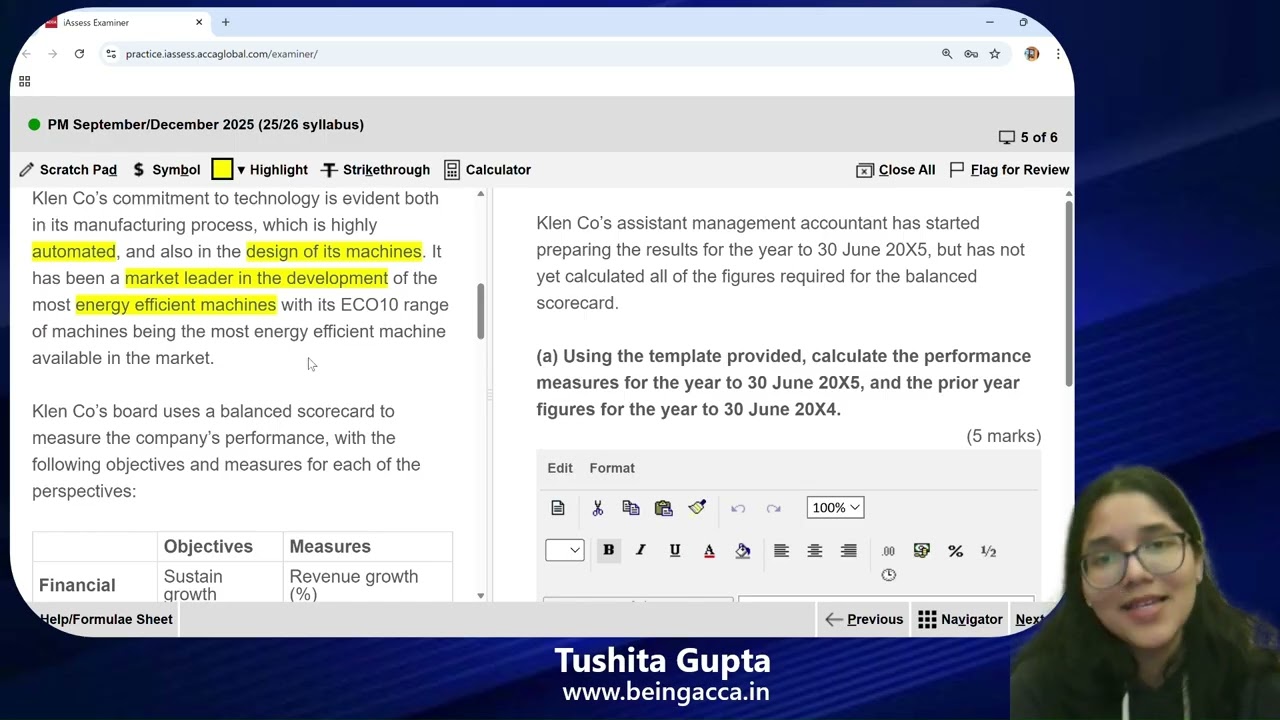Image resolution: width=1280 pixels, height=720 pixels.
Task: Reload the browser page
Action: 79,54
